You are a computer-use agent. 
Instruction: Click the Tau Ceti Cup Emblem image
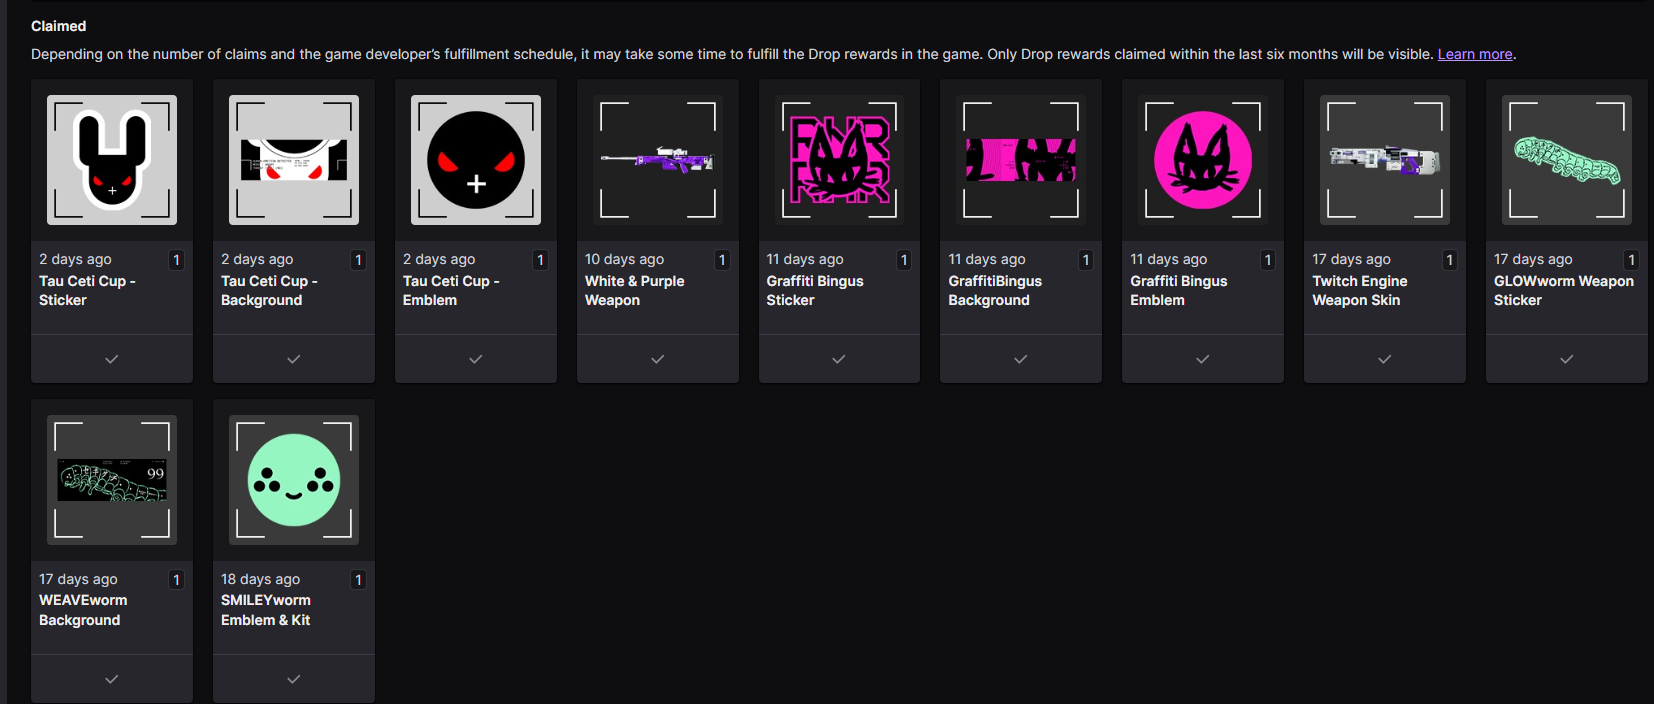tap(476, 160)
